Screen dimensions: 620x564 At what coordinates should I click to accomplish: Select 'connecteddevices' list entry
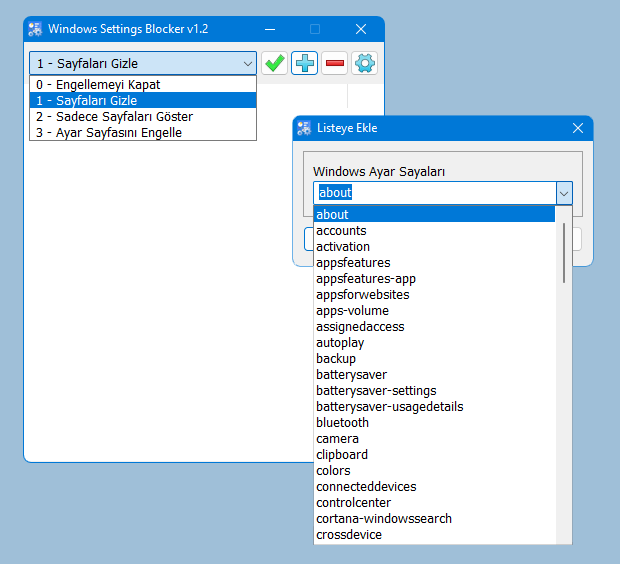tap(435, 486)
